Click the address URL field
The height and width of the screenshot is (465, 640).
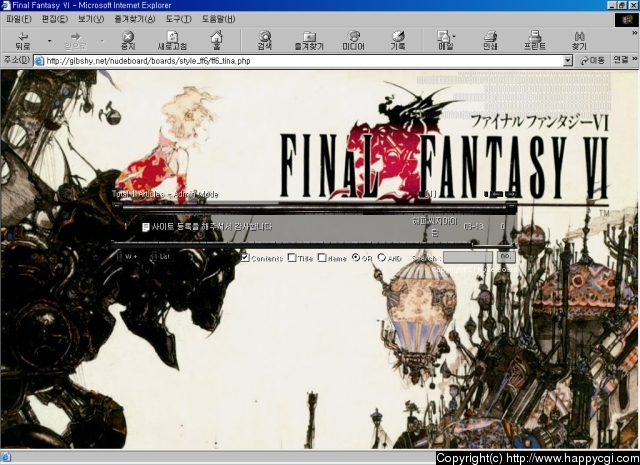tap(304, 61)
